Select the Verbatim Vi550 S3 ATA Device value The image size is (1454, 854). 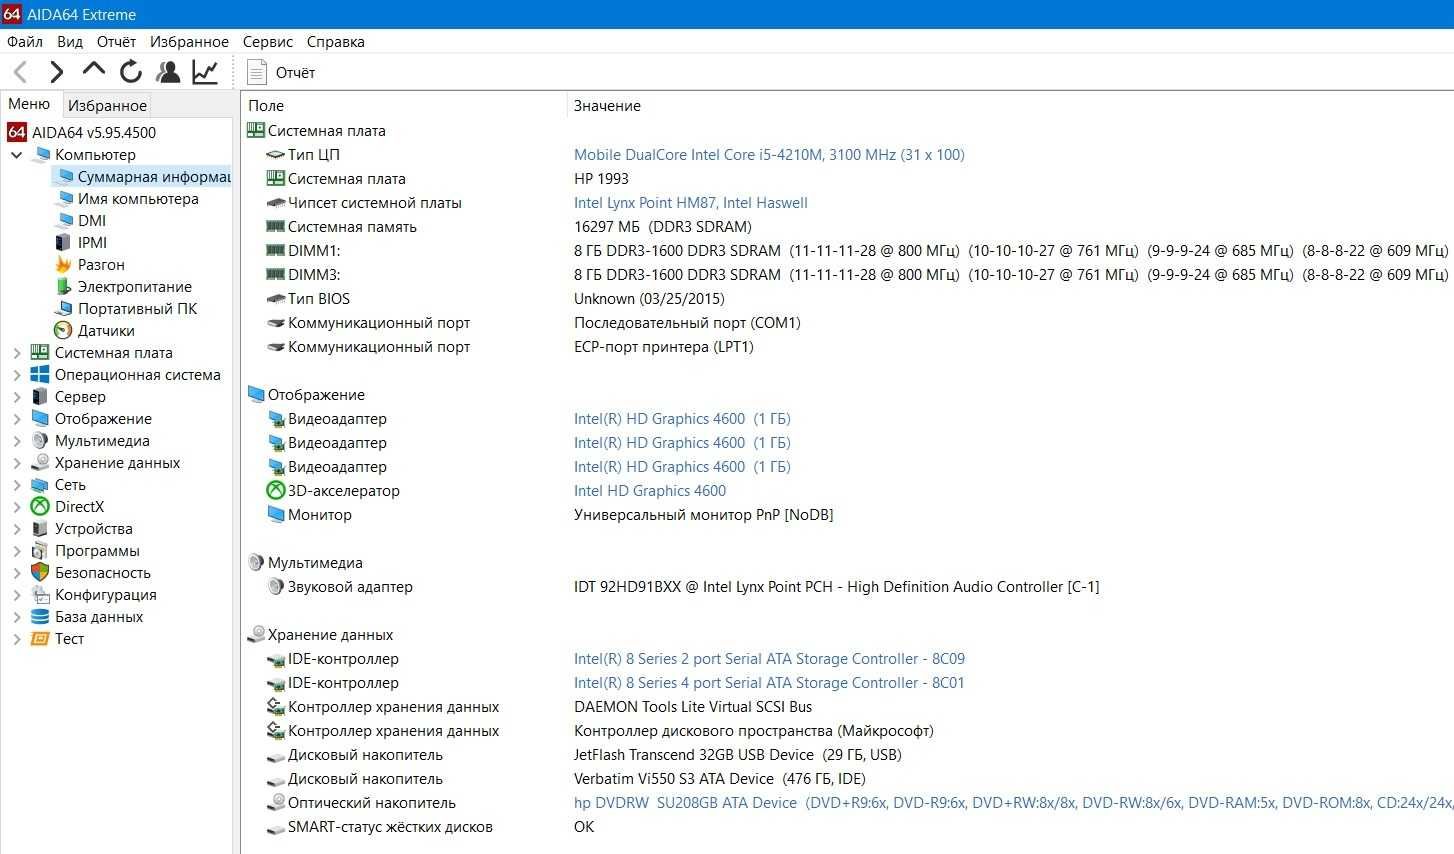tap(720, 779)
